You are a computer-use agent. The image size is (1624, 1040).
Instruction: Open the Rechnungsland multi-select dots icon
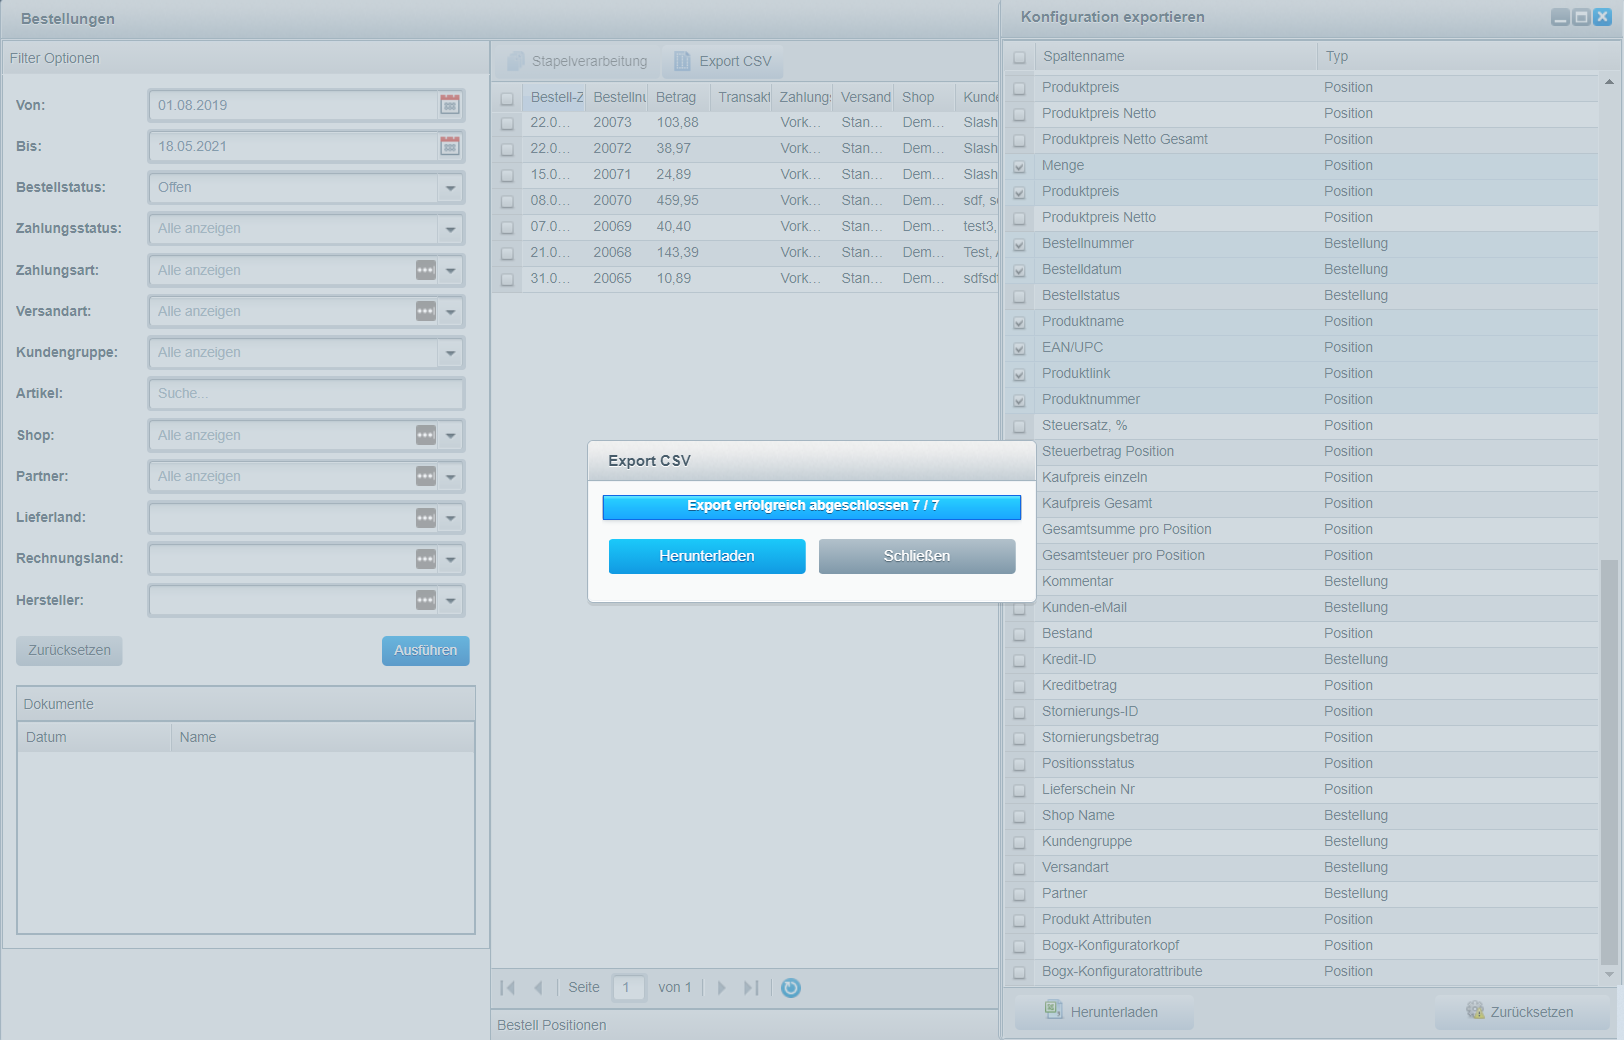[x=426, y=559]
